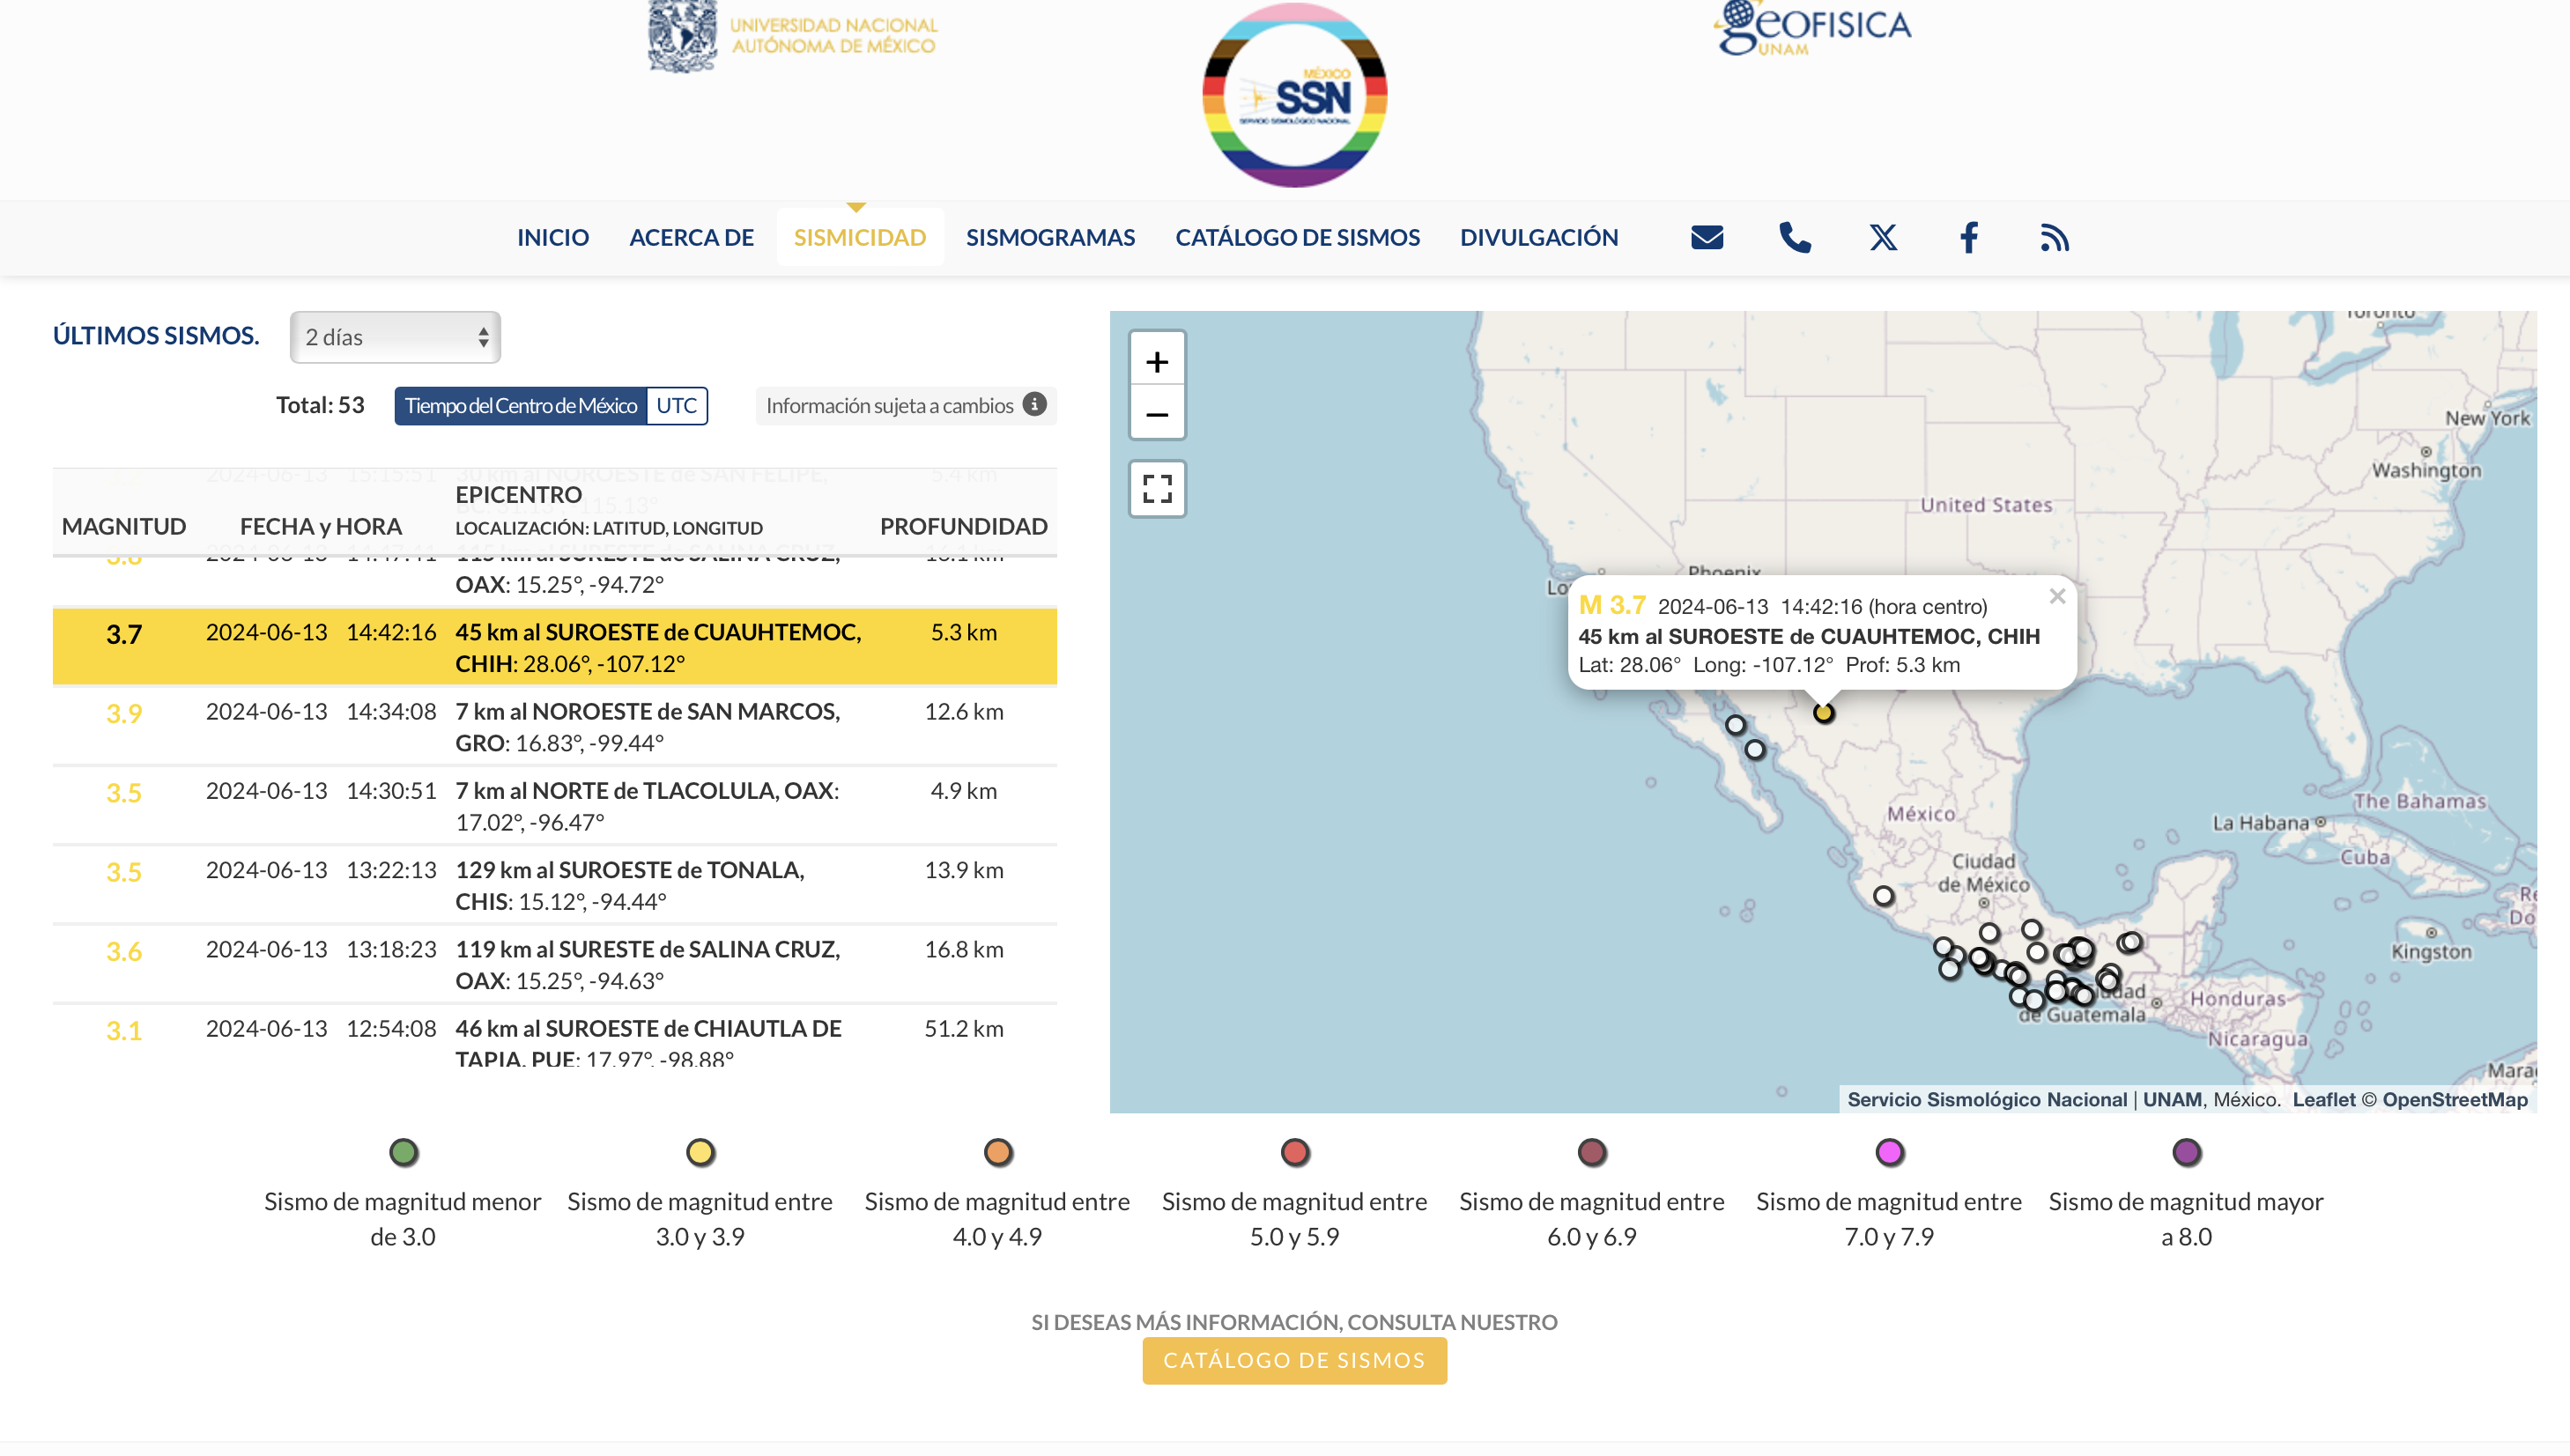
Task: Click the 'Total: 53' count label
Action: 320,405
